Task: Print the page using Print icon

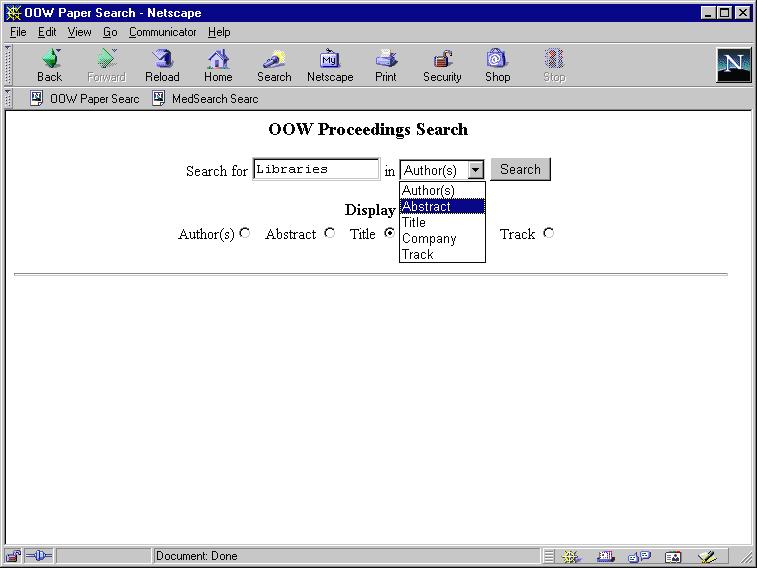Action: 386,64
